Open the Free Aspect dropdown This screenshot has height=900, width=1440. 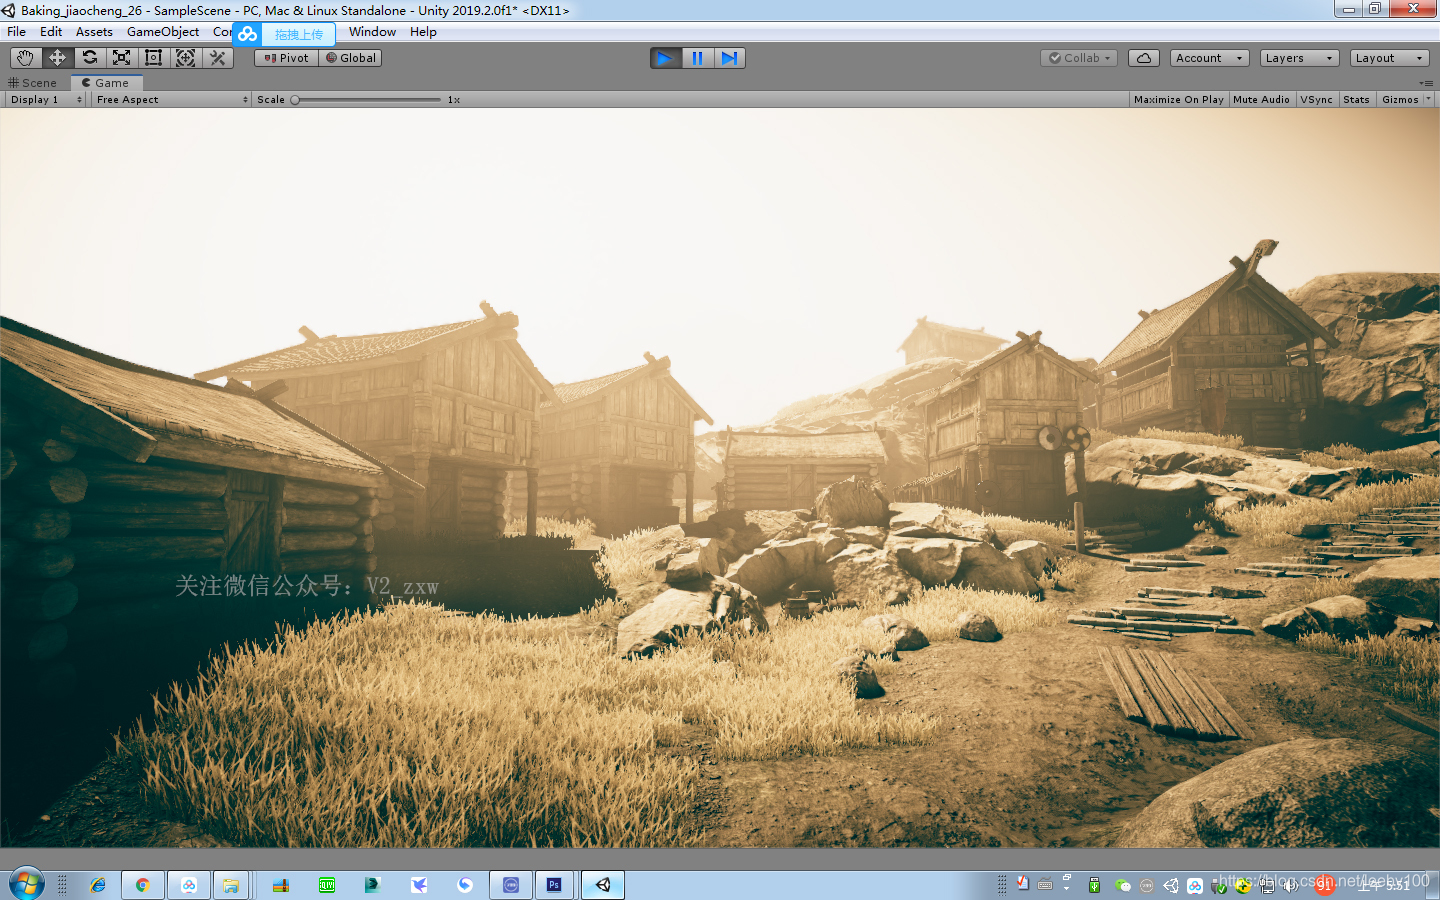(x=171, y=100)
